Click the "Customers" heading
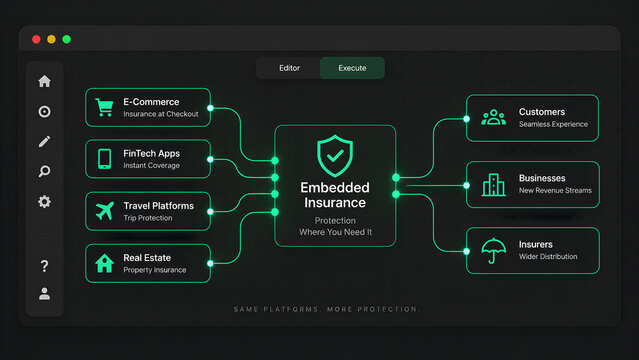Image resolution: width=639 pixels, height=360 pixels. point(542,112)
